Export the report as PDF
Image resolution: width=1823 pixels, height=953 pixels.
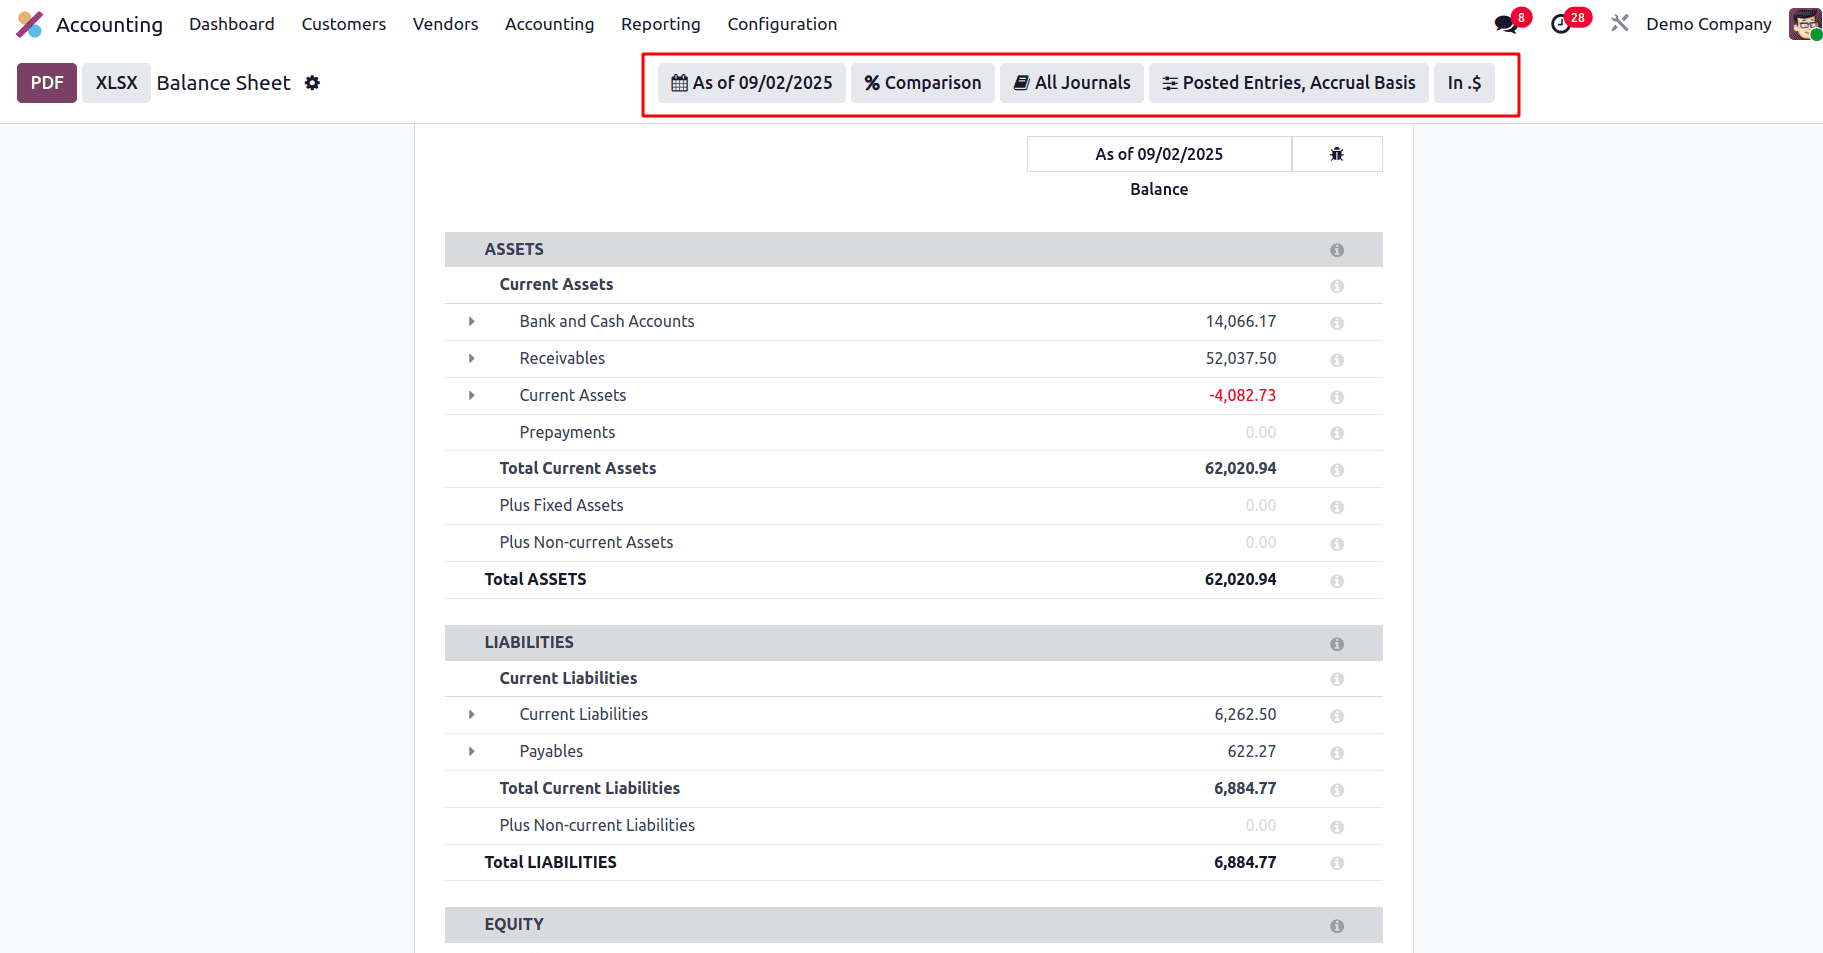pyautogui.click(x=46, y=83)
